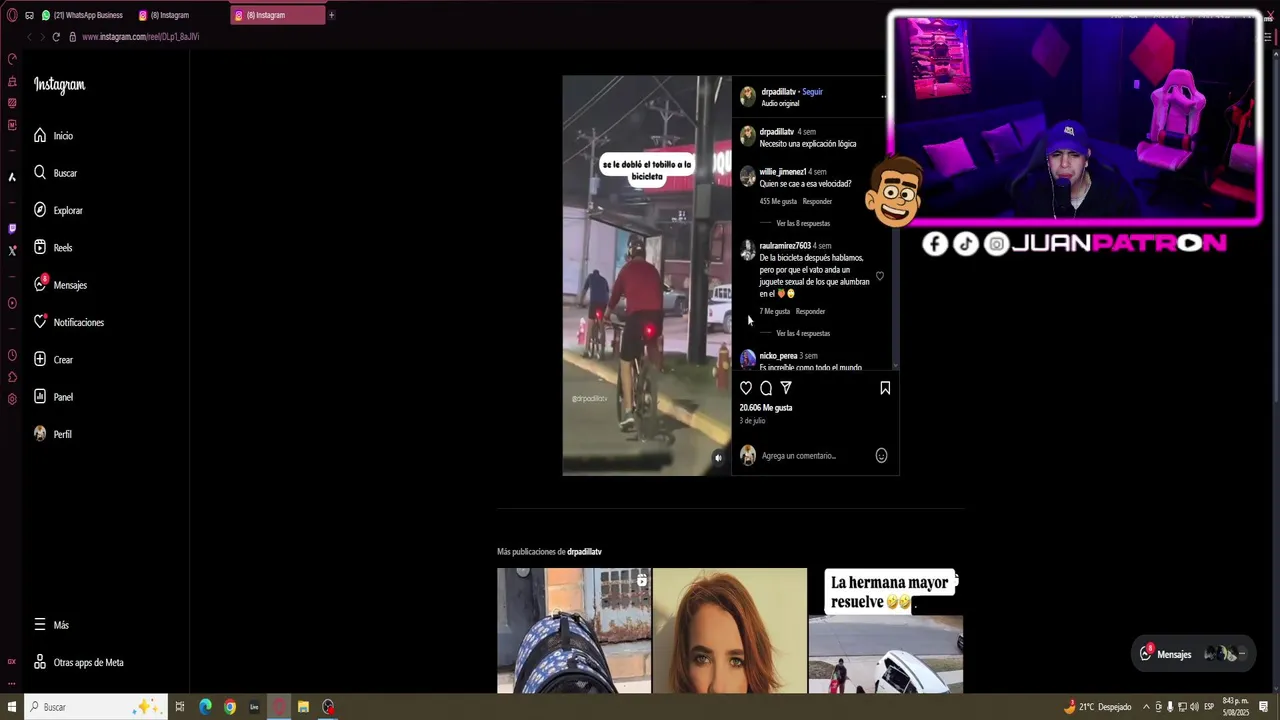Click Seguir to follow drpadillatv
The width and height of the screenshot is (1280, 720).
pos(812,92)
